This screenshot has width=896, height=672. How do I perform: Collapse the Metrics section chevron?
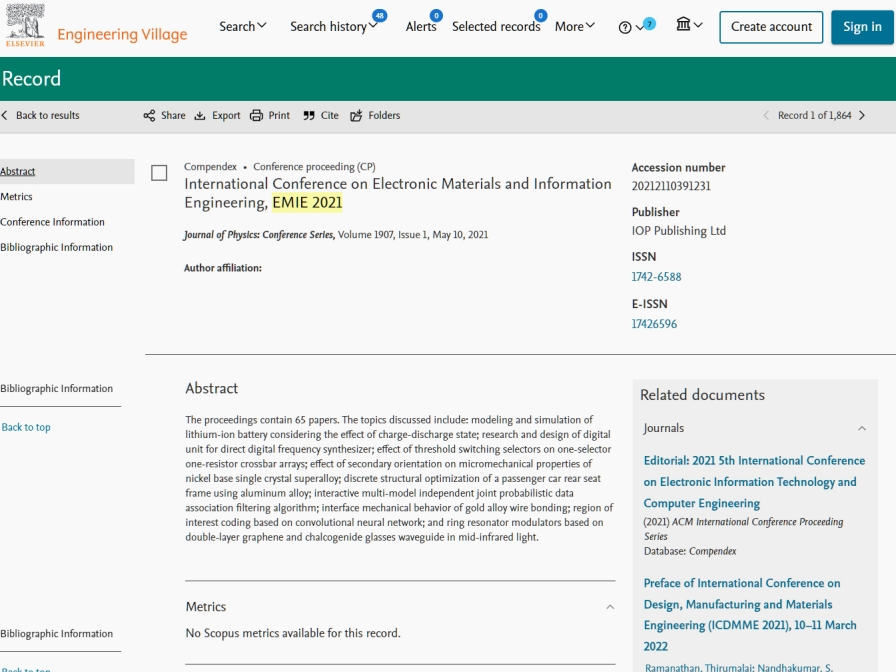click(610, 607)
